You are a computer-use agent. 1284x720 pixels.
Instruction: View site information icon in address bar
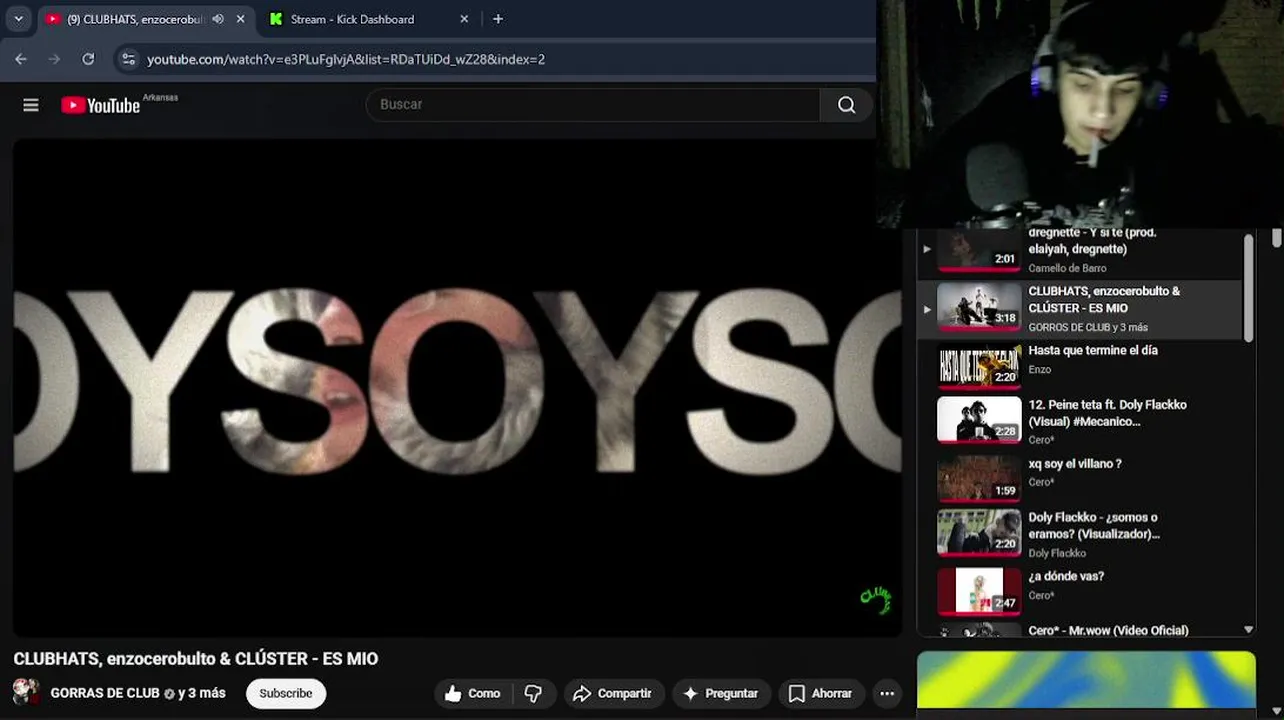pyautogui.click(x=128, y=59)
